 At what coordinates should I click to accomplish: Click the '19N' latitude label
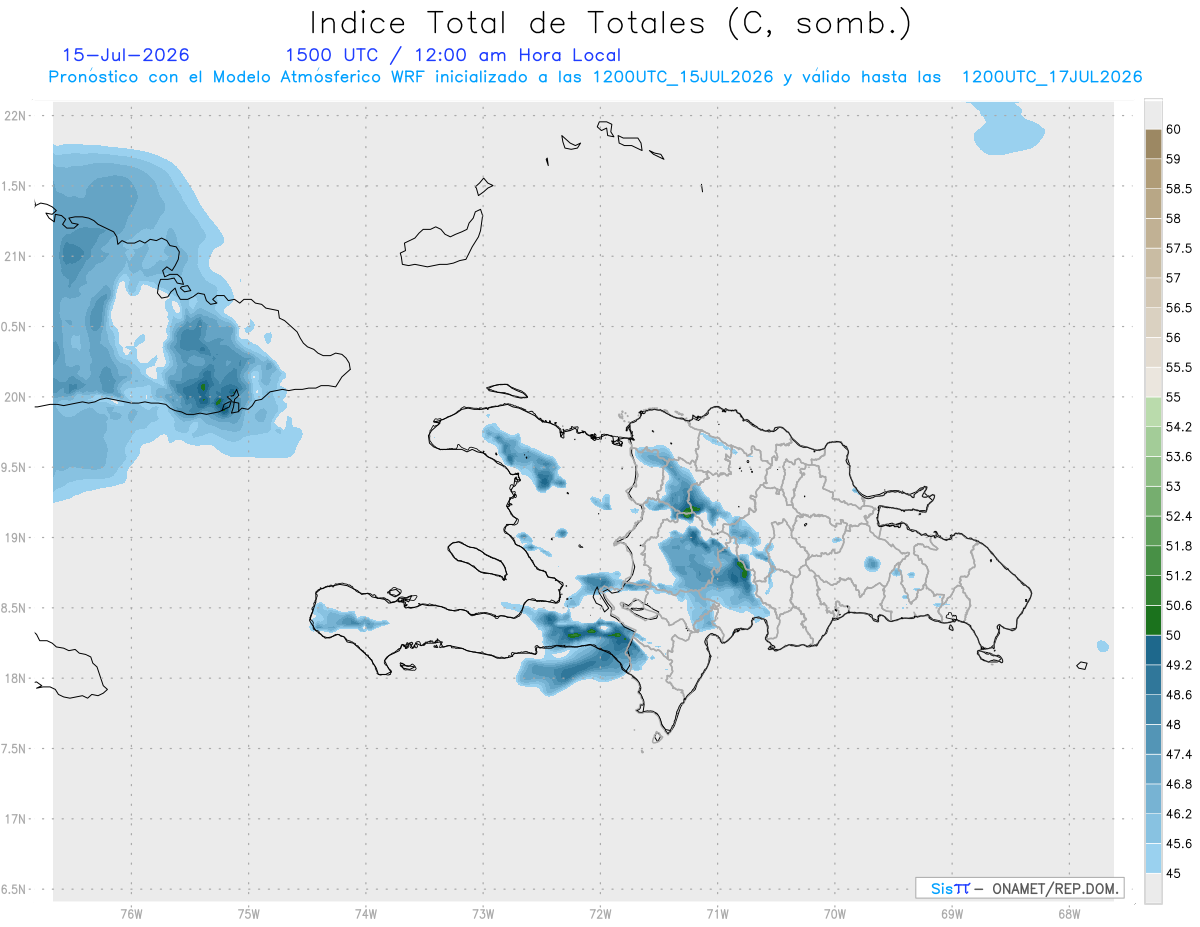(17, 537)
